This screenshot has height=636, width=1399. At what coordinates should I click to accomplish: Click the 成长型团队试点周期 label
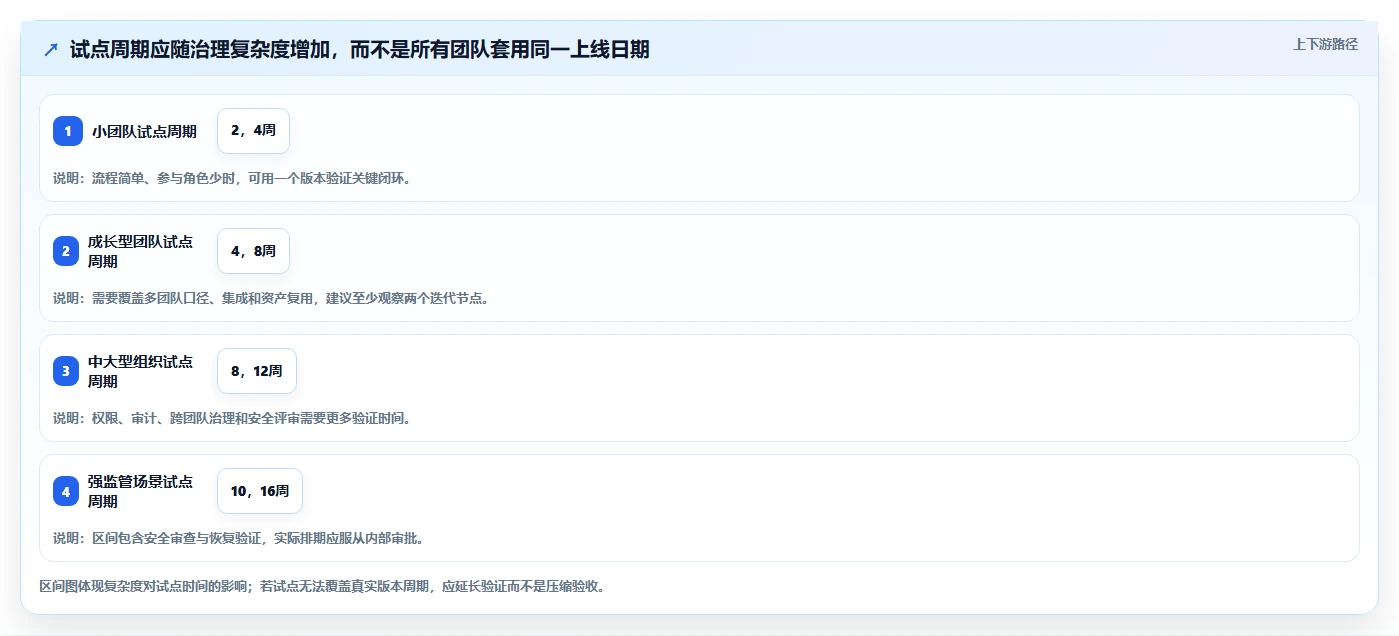[x=140, y=251]
